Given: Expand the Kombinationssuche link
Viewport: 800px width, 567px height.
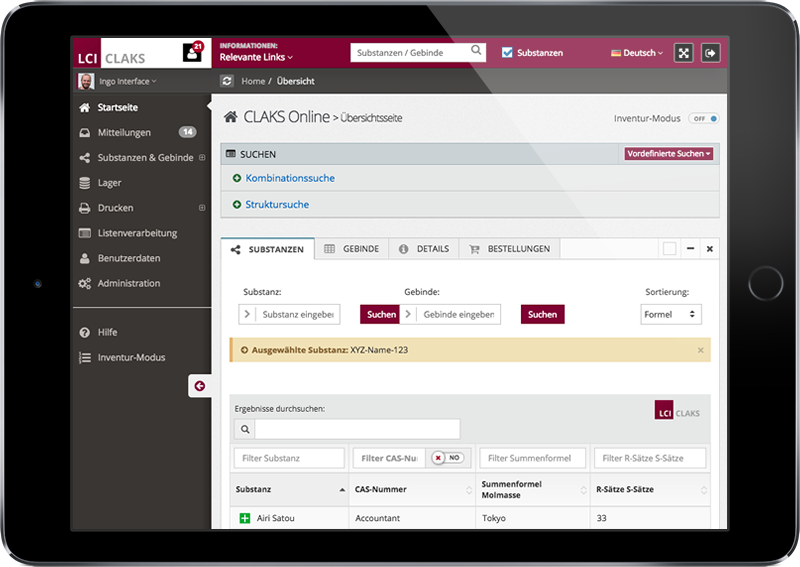Looking at the screenshot, I should pos(290,178).
